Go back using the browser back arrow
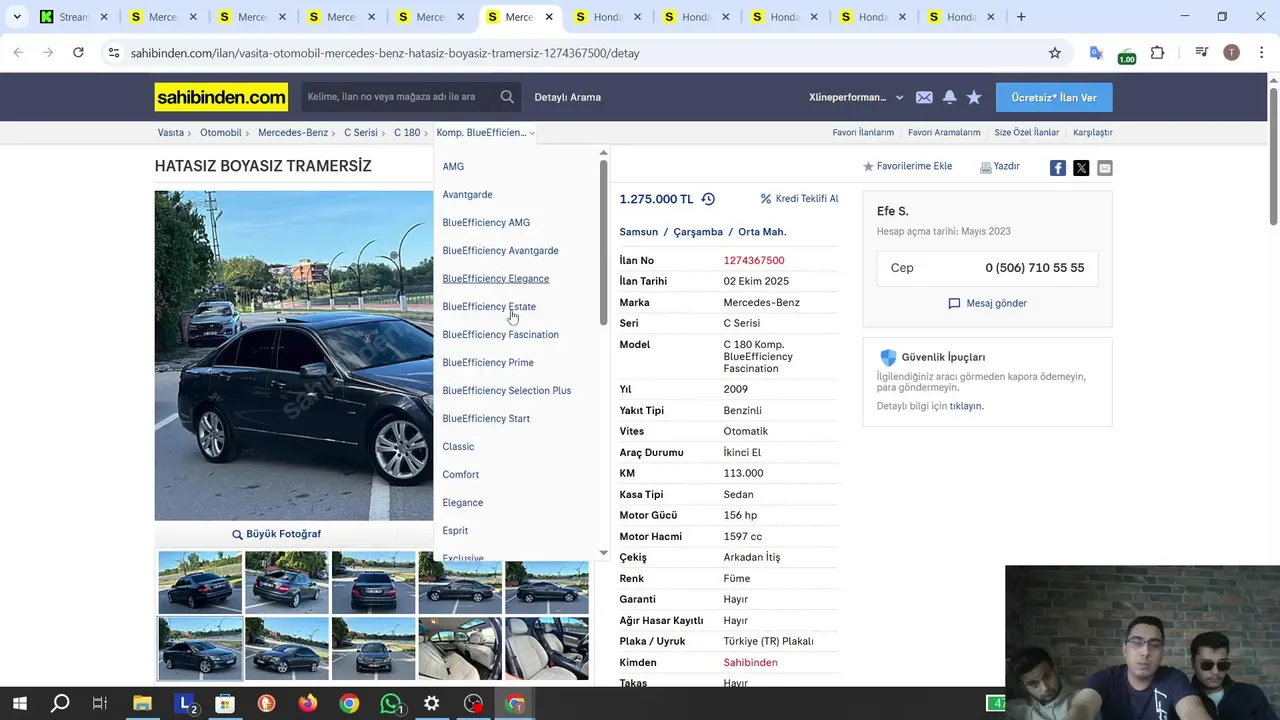This screenshot has width=1280, height=720. click(x=18, y=53)
